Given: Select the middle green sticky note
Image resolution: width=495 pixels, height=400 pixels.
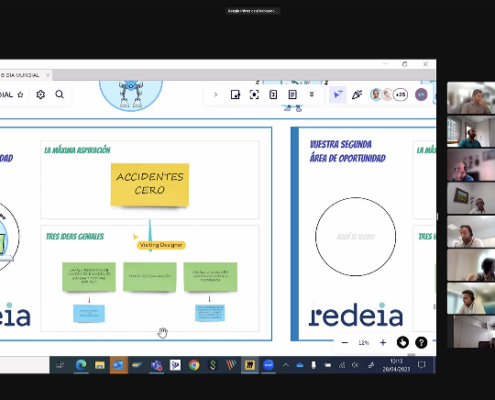Looking at the screenshot, I should [x=150, y=277].
